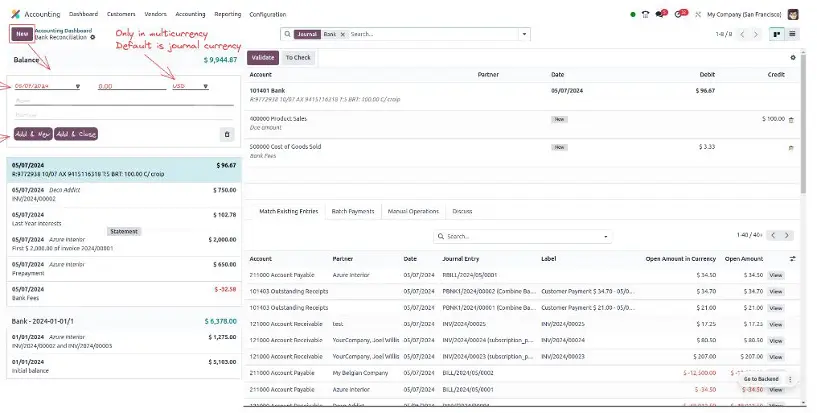This screenshot has width=818, height=414.
Task: Click the debug tools icon beside the company name
Action: tap(698, 15)
